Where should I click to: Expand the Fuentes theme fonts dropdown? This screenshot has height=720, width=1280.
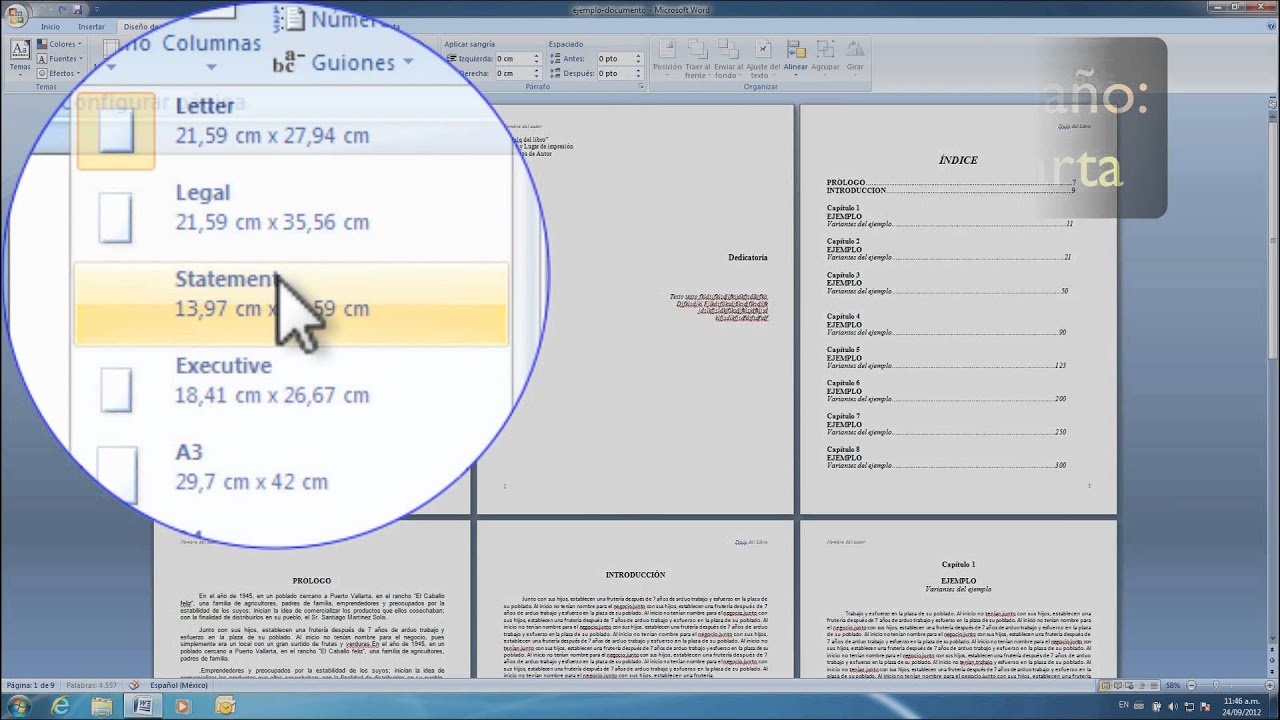[62, 58]
